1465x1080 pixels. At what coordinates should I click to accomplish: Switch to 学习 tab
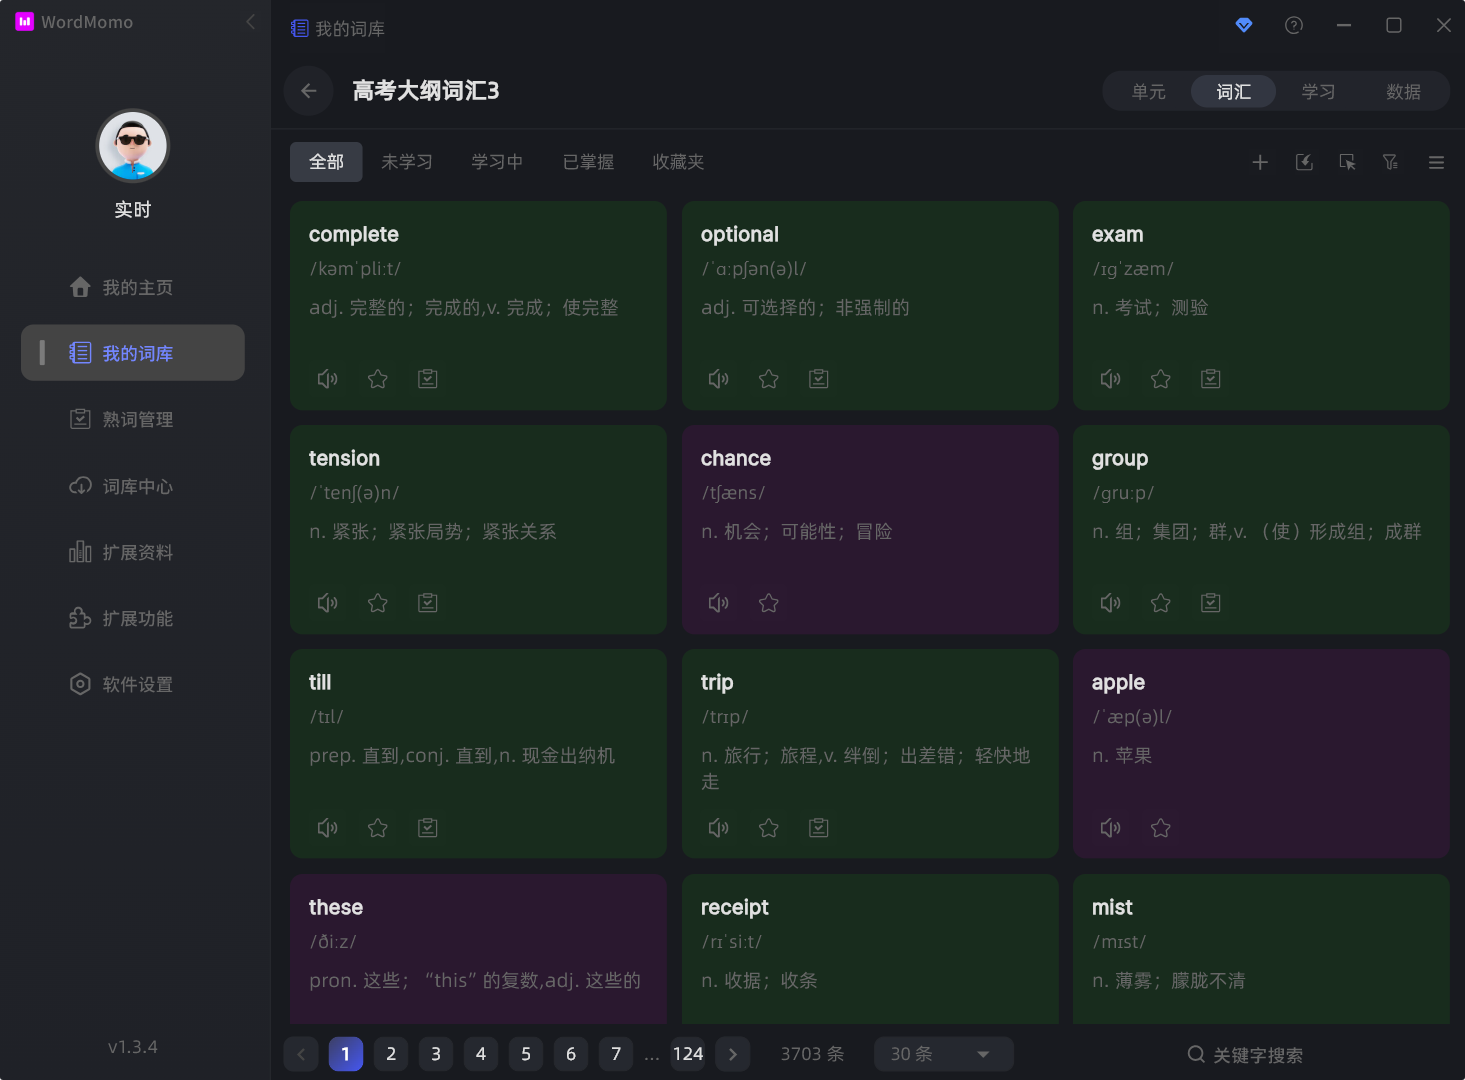pyautogui.click(x=1318, y=91)
